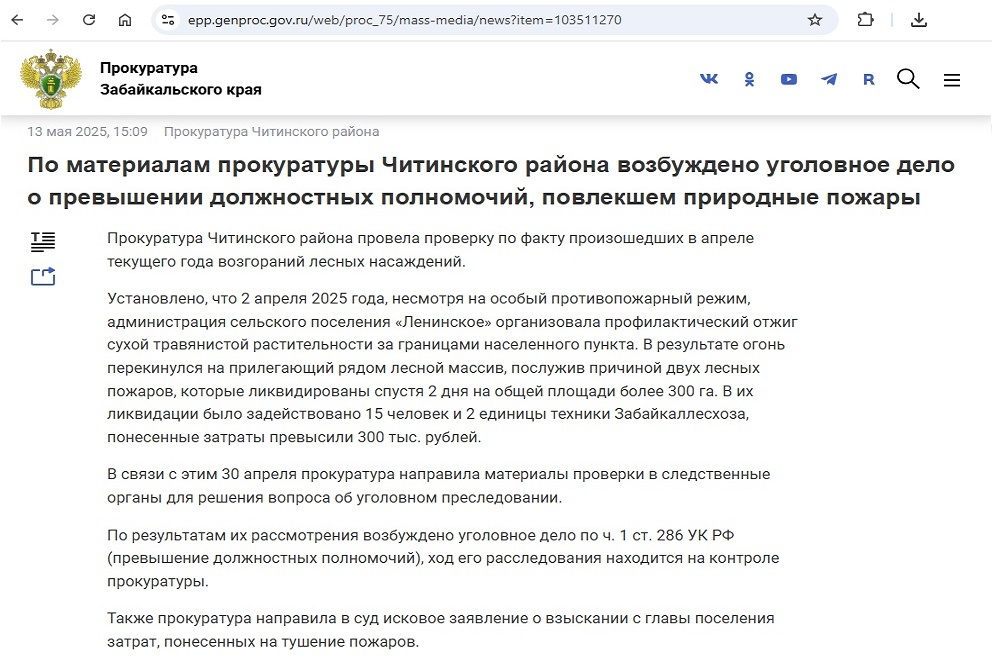This screenshot has width=992, height=662.
Task: Bookmark this page with the star icon
Action: coord(815,20)
